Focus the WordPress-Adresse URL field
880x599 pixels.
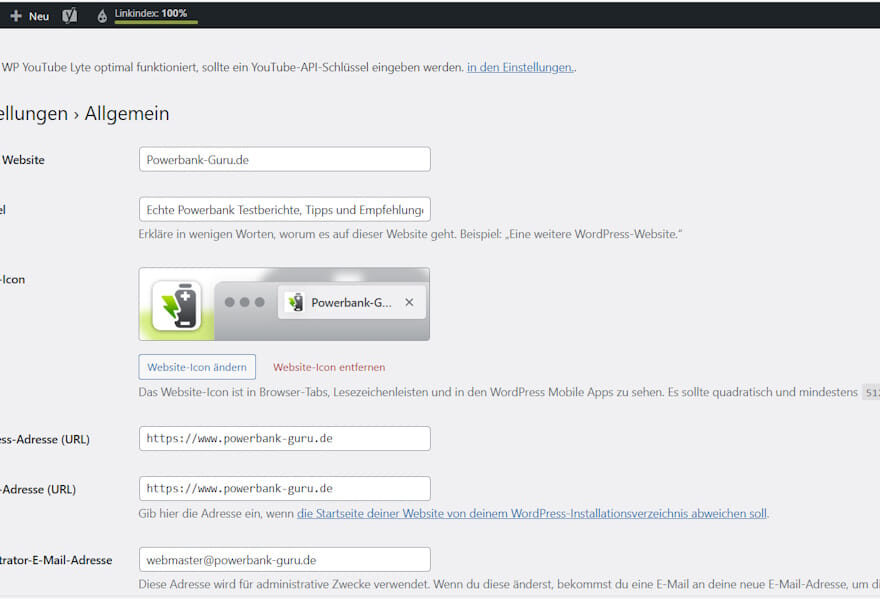pos(285,438)
